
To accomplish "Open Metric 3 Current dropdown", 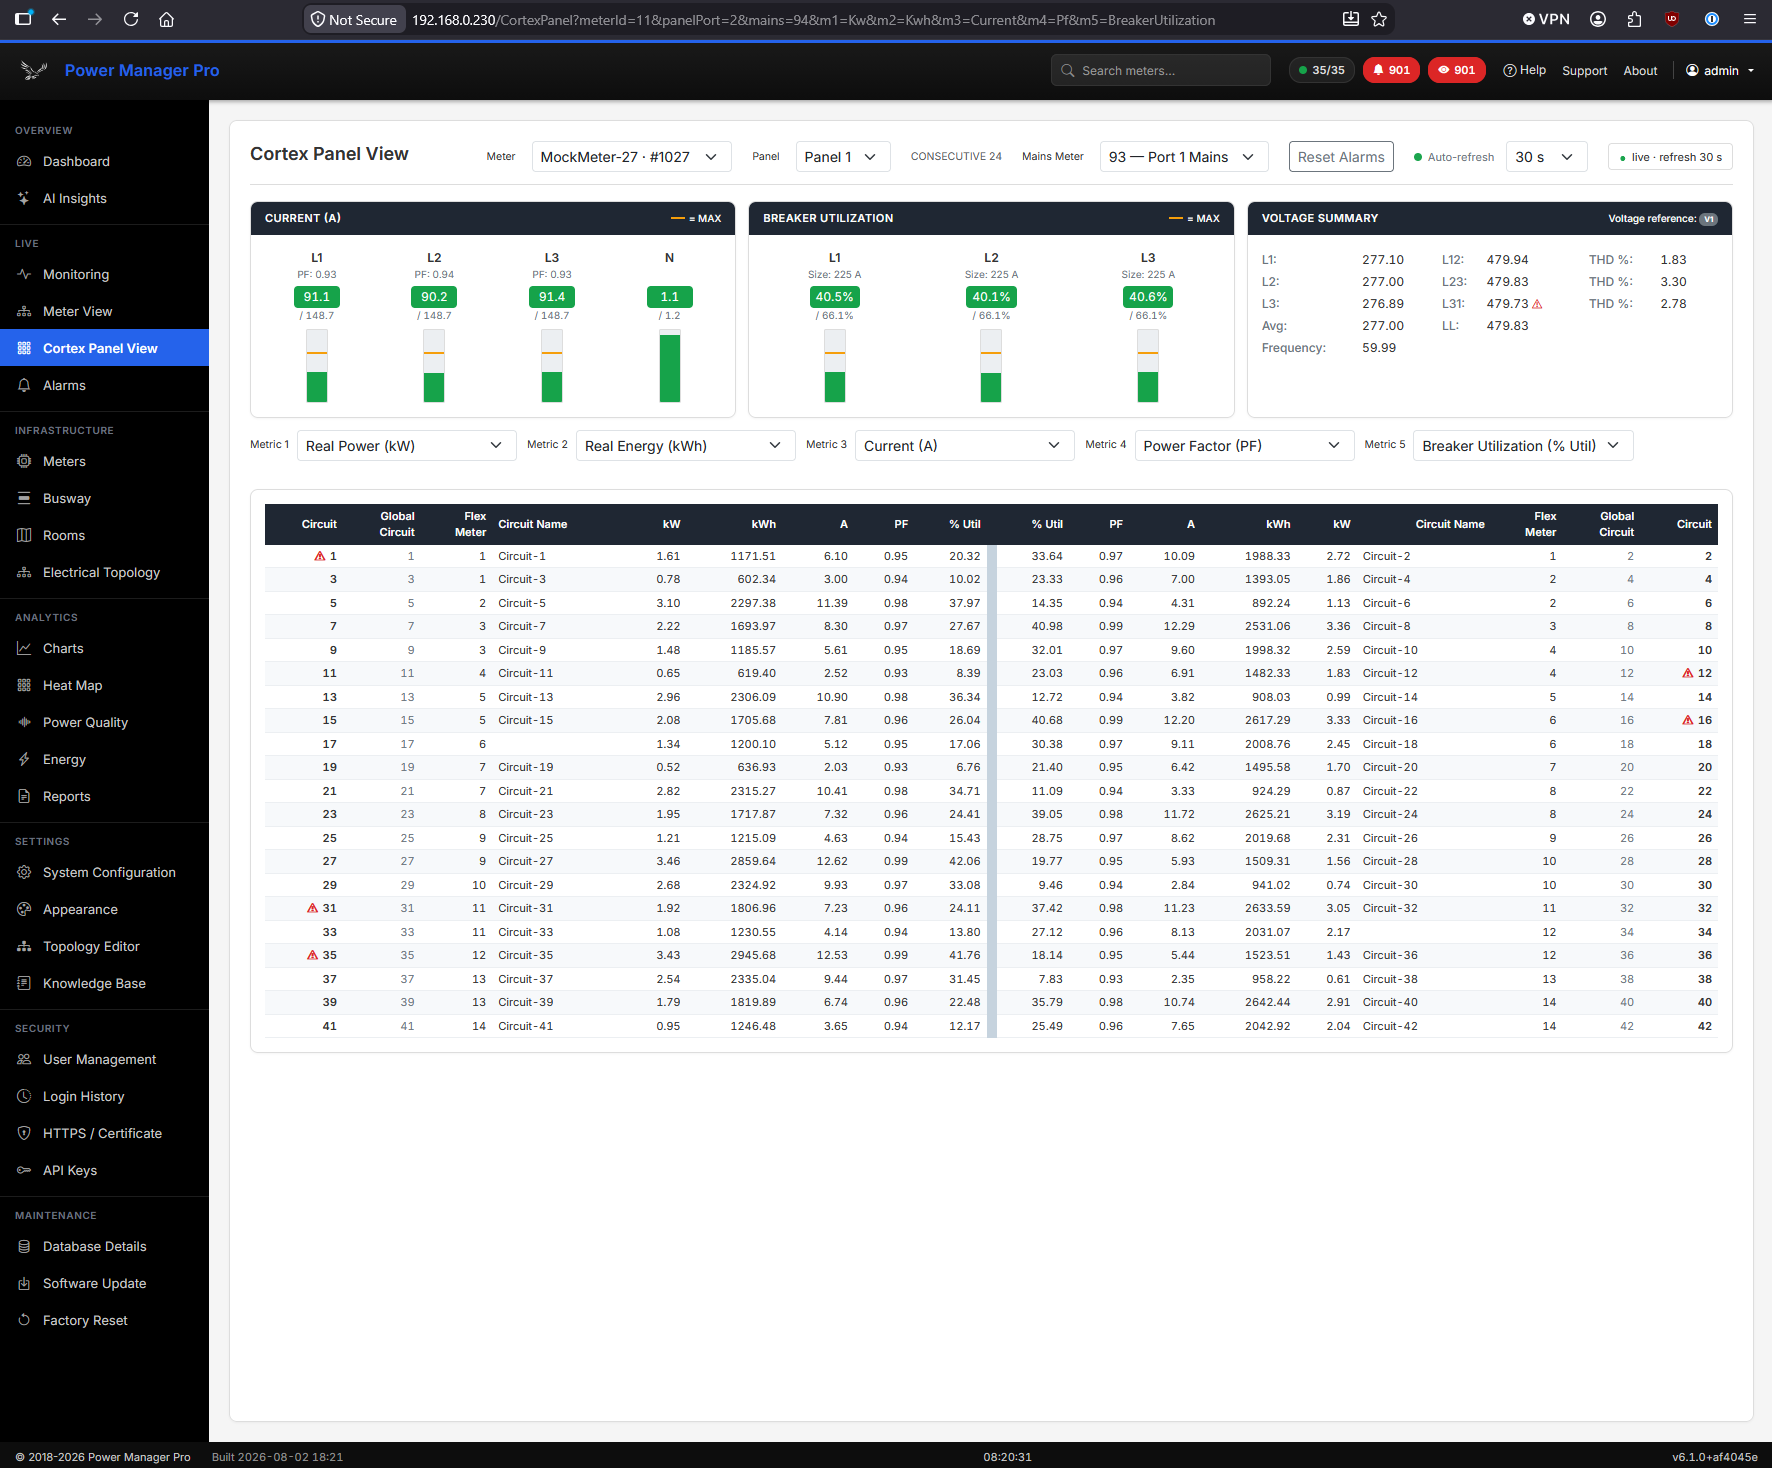I will (964, 446).
